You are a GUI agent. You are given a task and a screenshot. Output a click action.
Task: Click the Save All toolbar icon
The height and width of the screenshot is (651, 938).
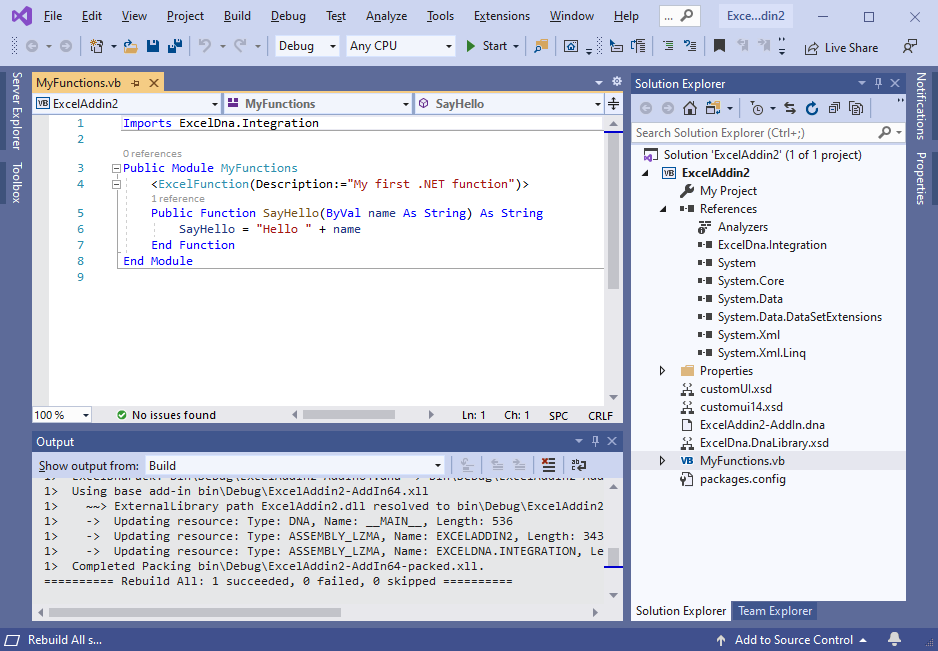pyautogui.click(x=175, y=46)
